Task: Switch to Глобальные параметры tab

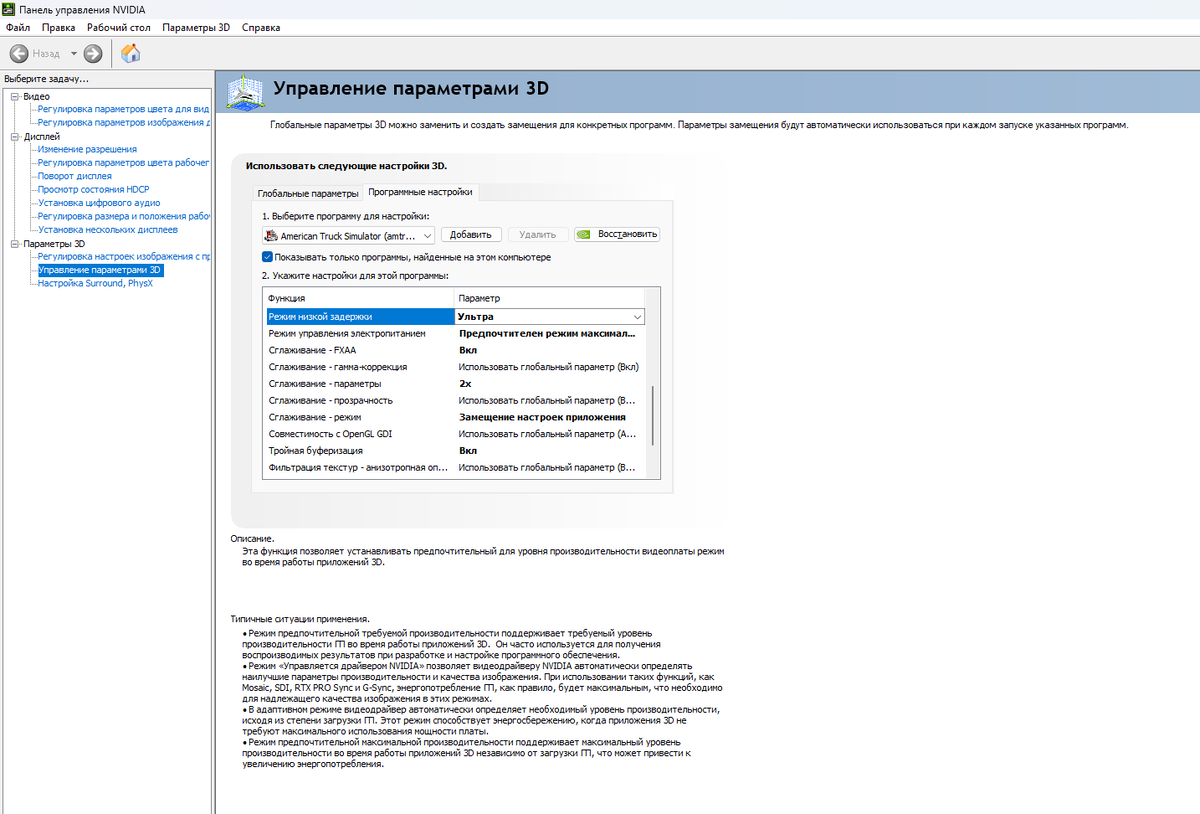Action: pos(308,193)
